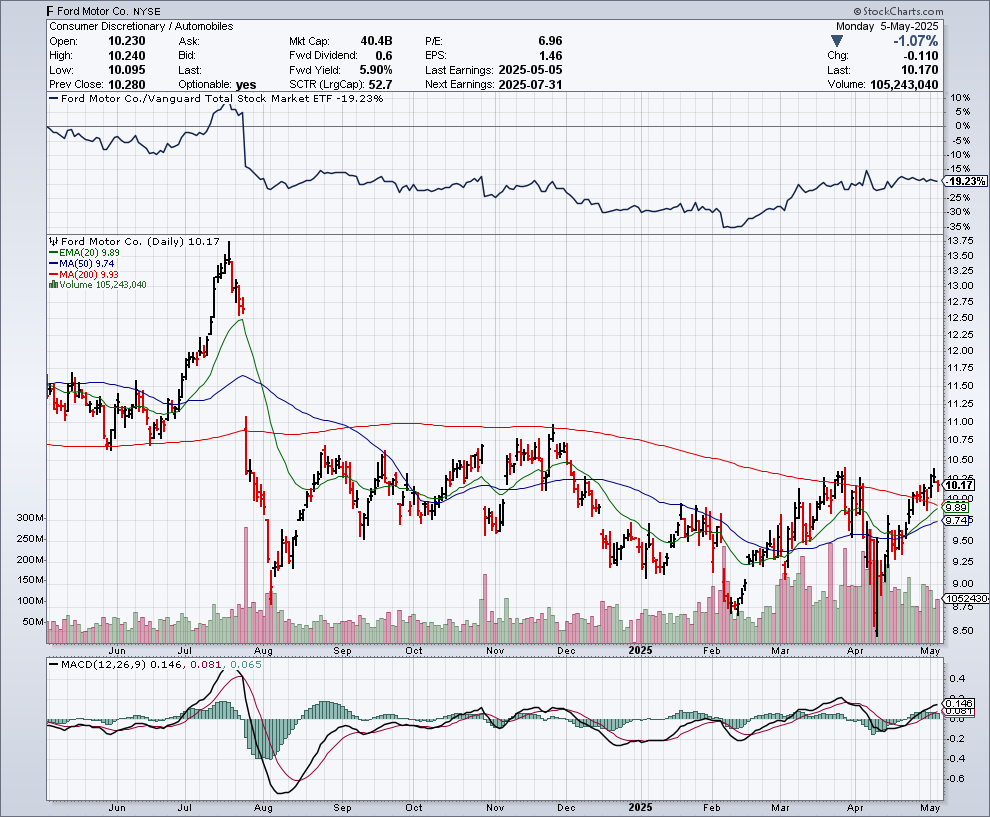The height and width of the screenshot is (817, 990).
Task: Click the Chg value -0.110
Action: [x=919, y=56]
